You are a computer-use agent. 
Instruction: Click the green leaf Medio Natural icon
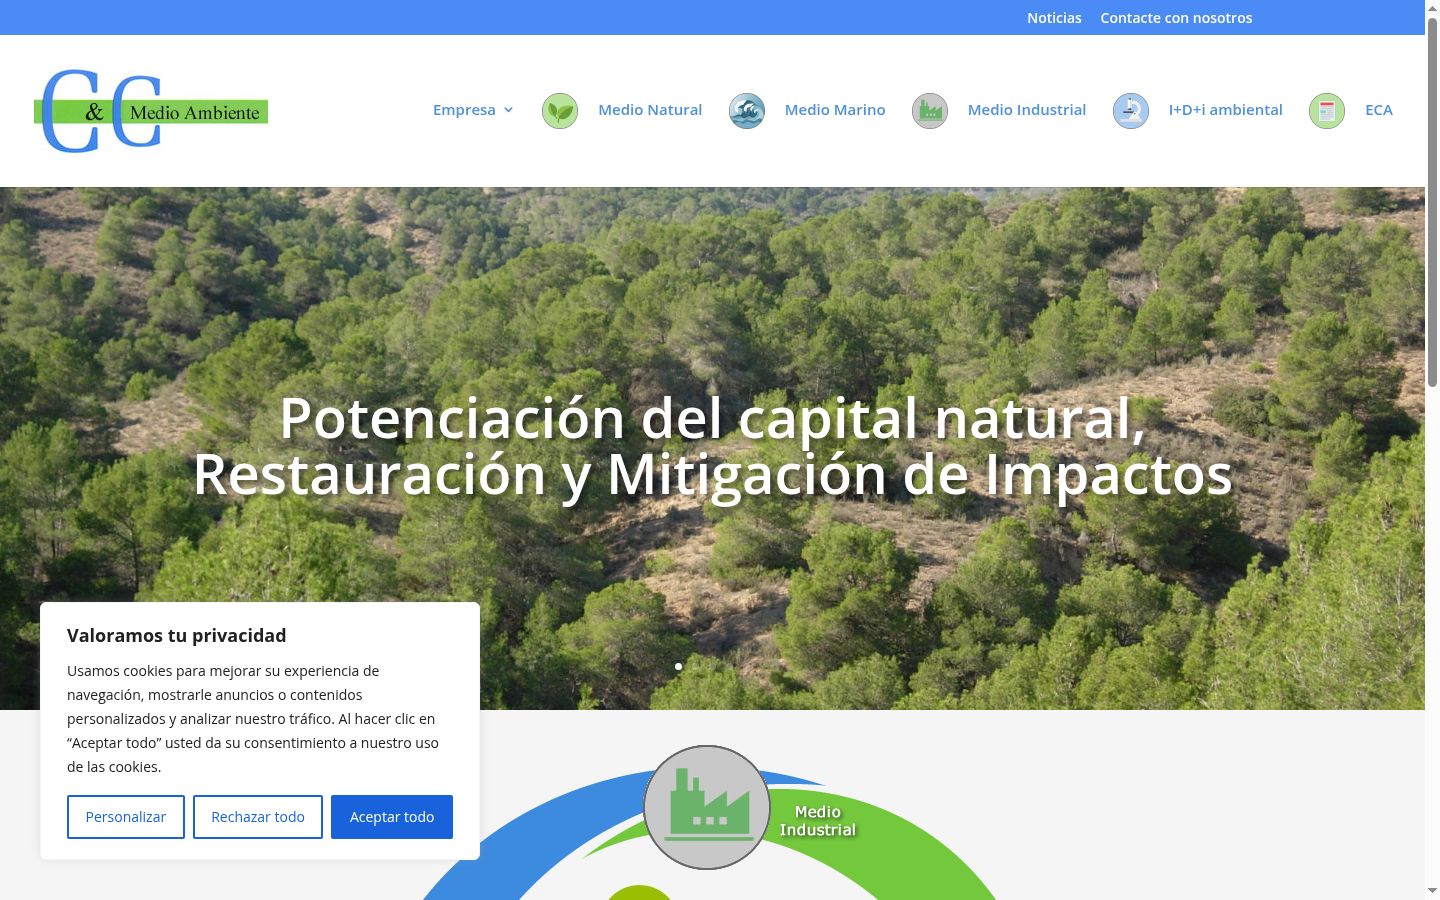pyautogui.click(x=560, y=110)
